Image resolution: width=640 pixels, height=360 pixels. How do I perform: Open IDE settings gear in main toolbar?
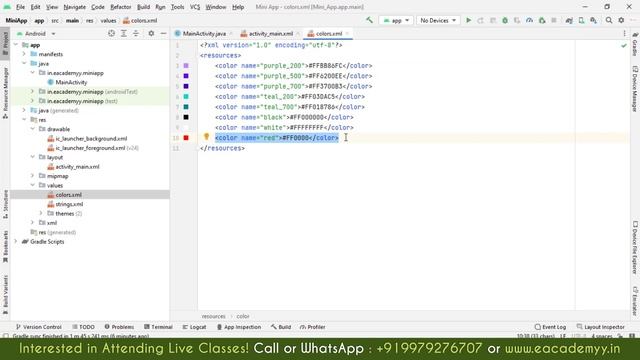[621, 20]
